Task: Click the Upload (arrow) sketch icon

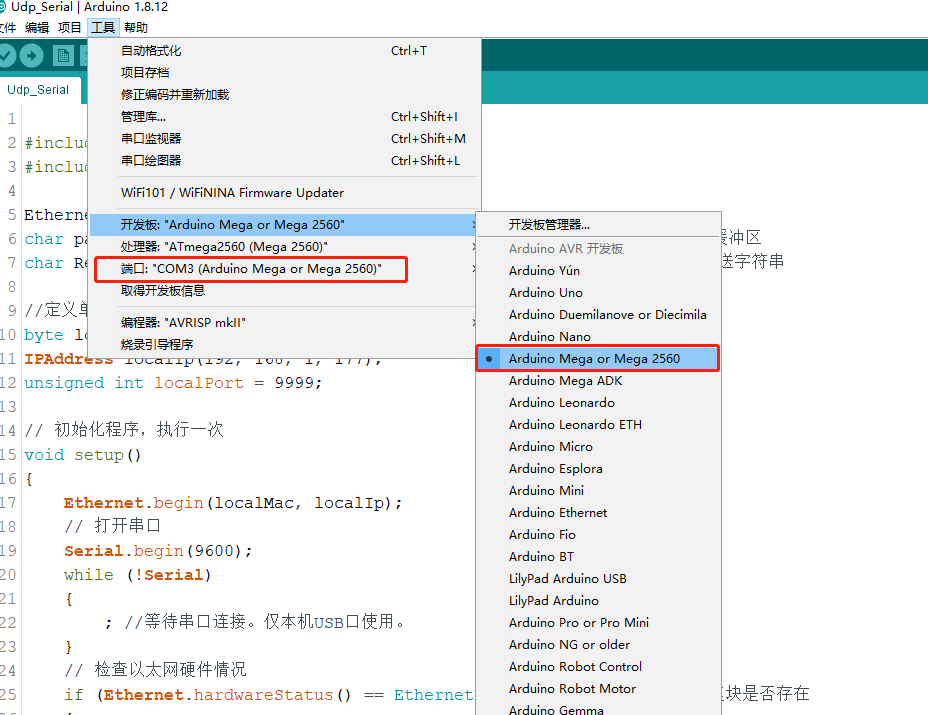Action: tap(31, 55)
